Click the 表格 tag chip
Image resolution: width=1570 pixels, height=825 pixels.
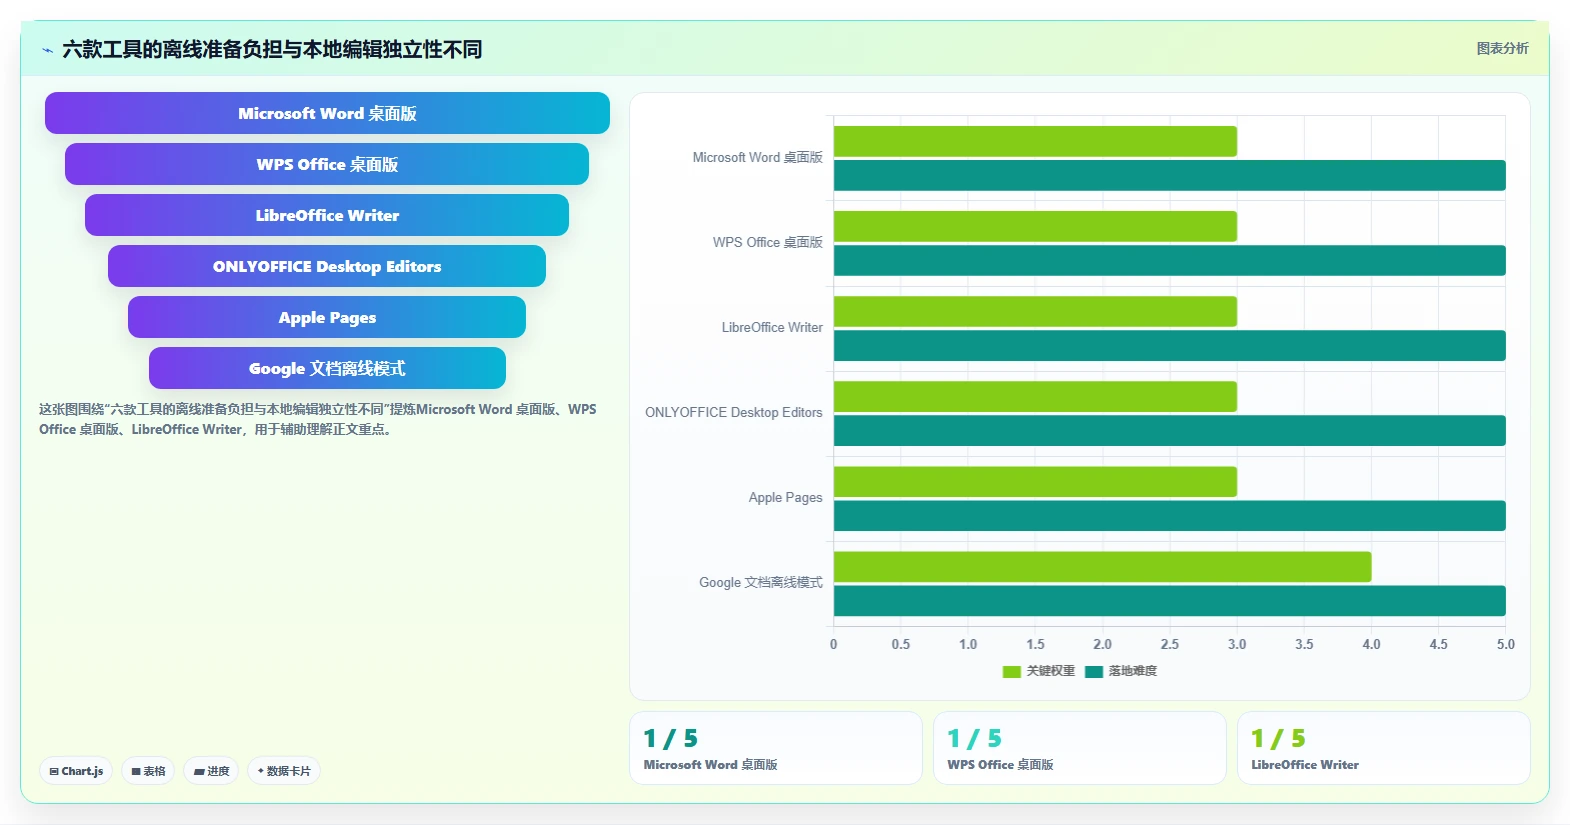point(148,771)
